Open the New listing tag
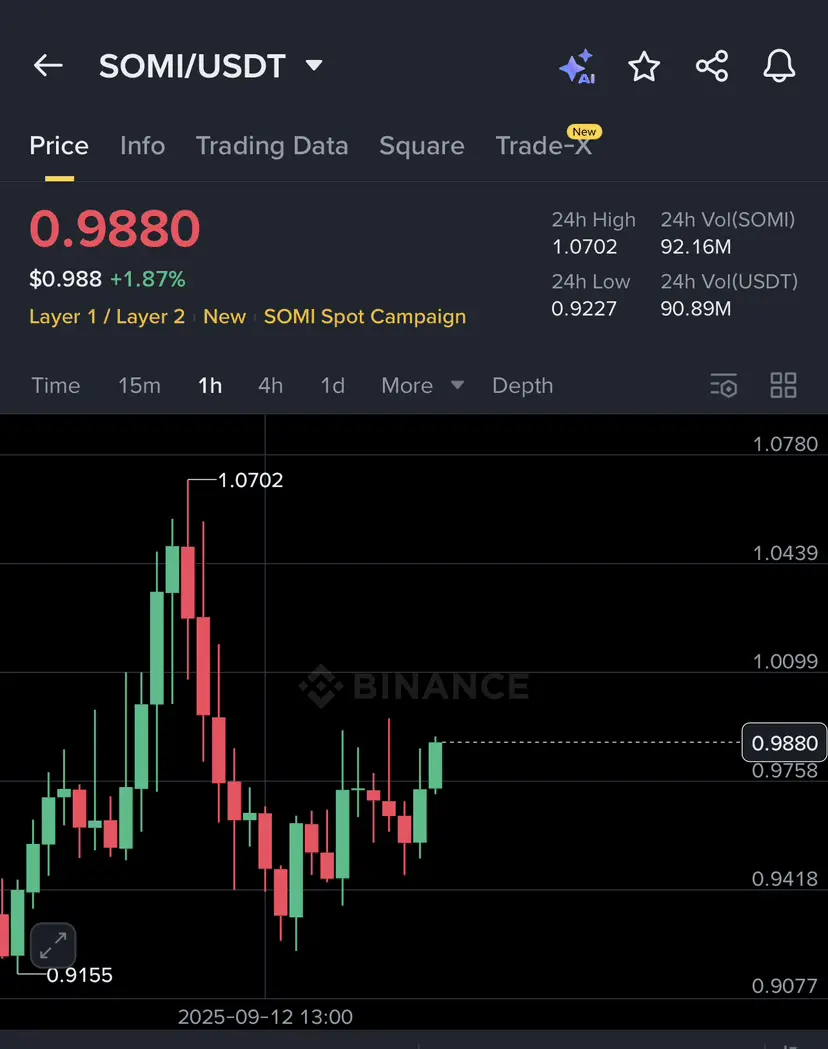 pyautogui.click(x=224, y=316)
